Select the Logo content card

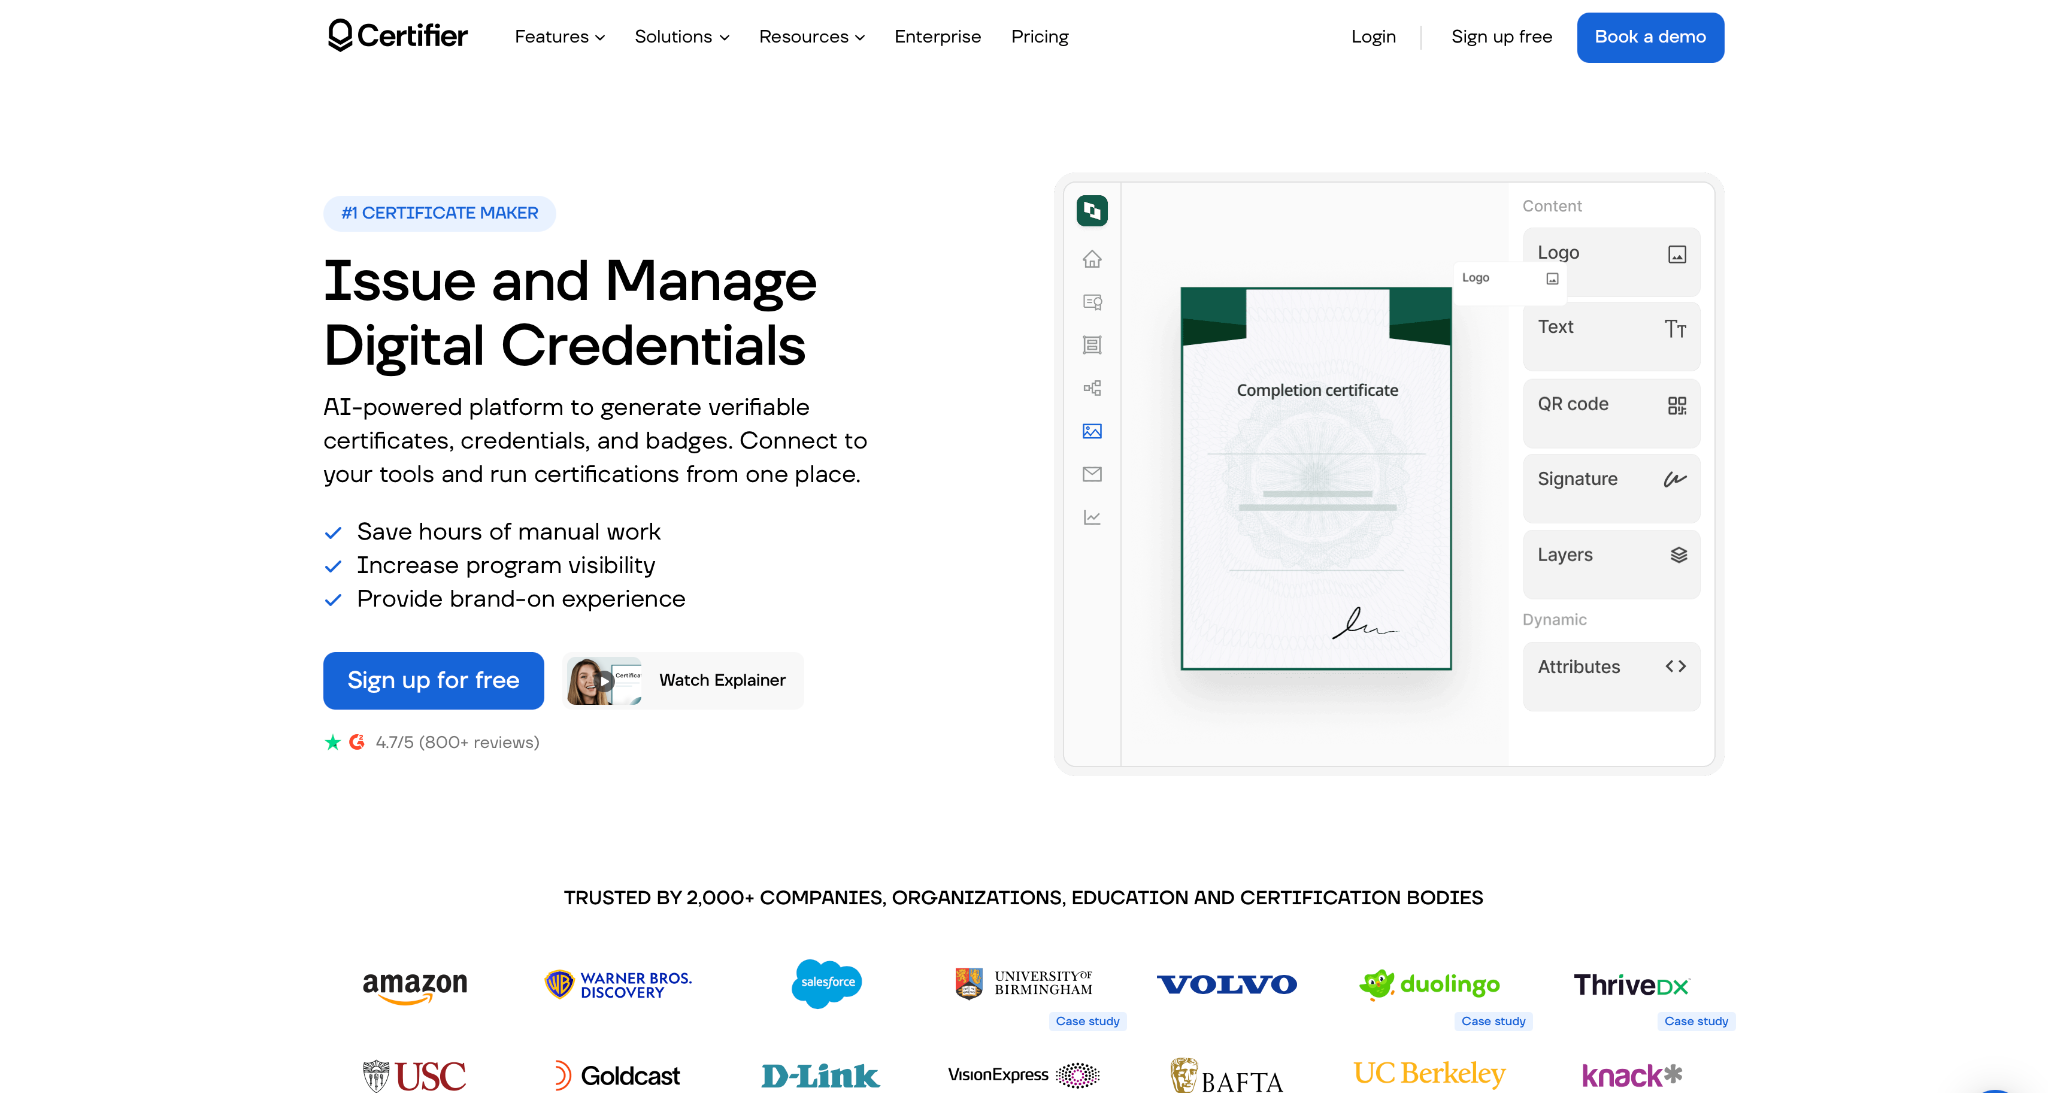[1611, 262]
